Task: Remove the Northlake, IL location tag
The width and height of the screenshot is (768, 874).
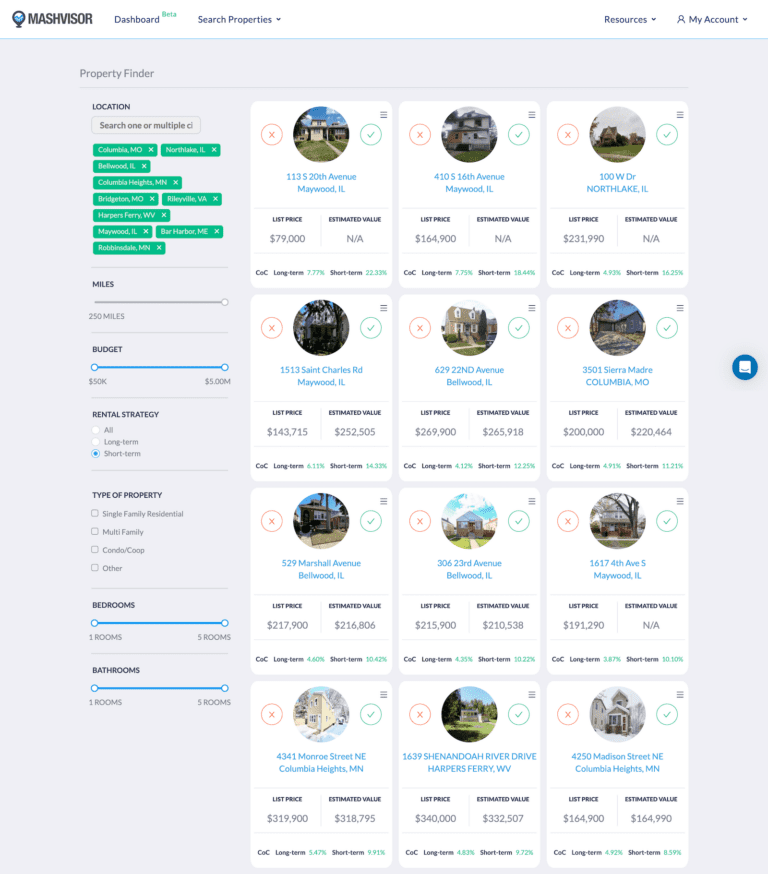Action: tap(214, 150)
